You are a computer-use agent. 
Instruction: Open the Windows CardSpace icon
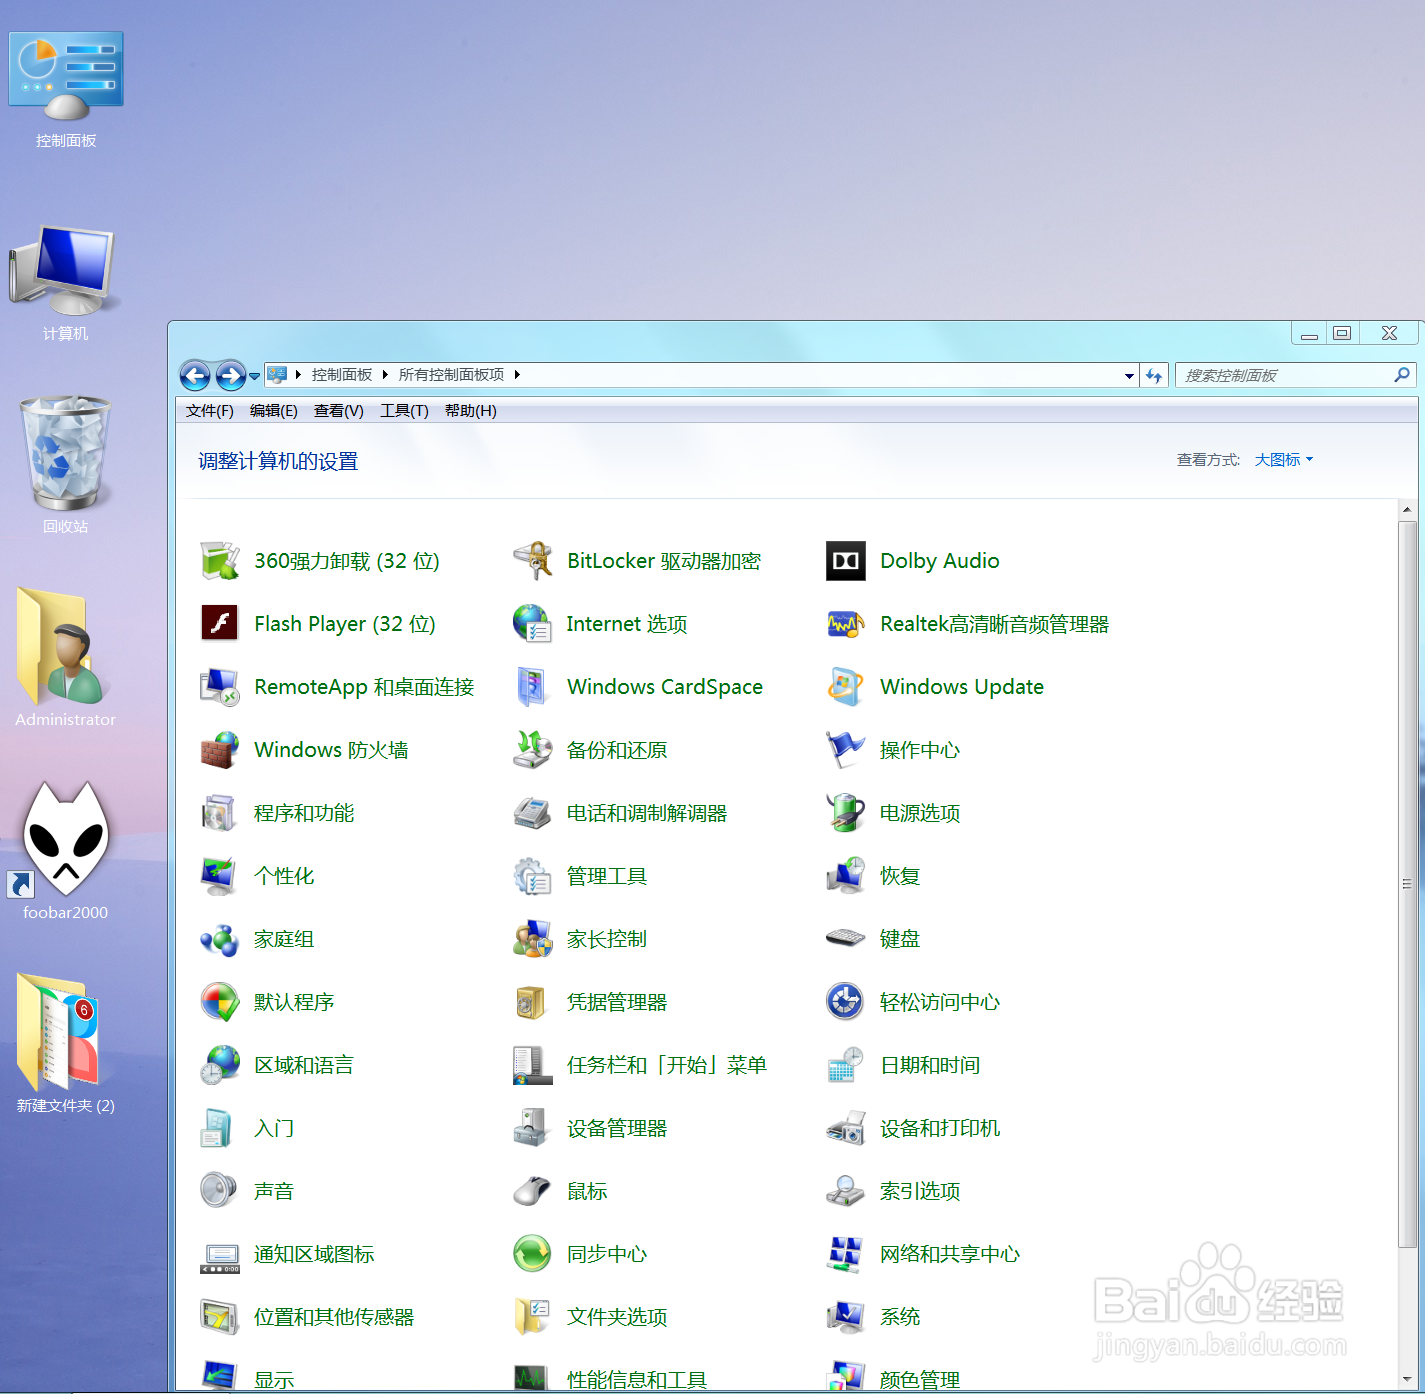click(x=533, y=687)
